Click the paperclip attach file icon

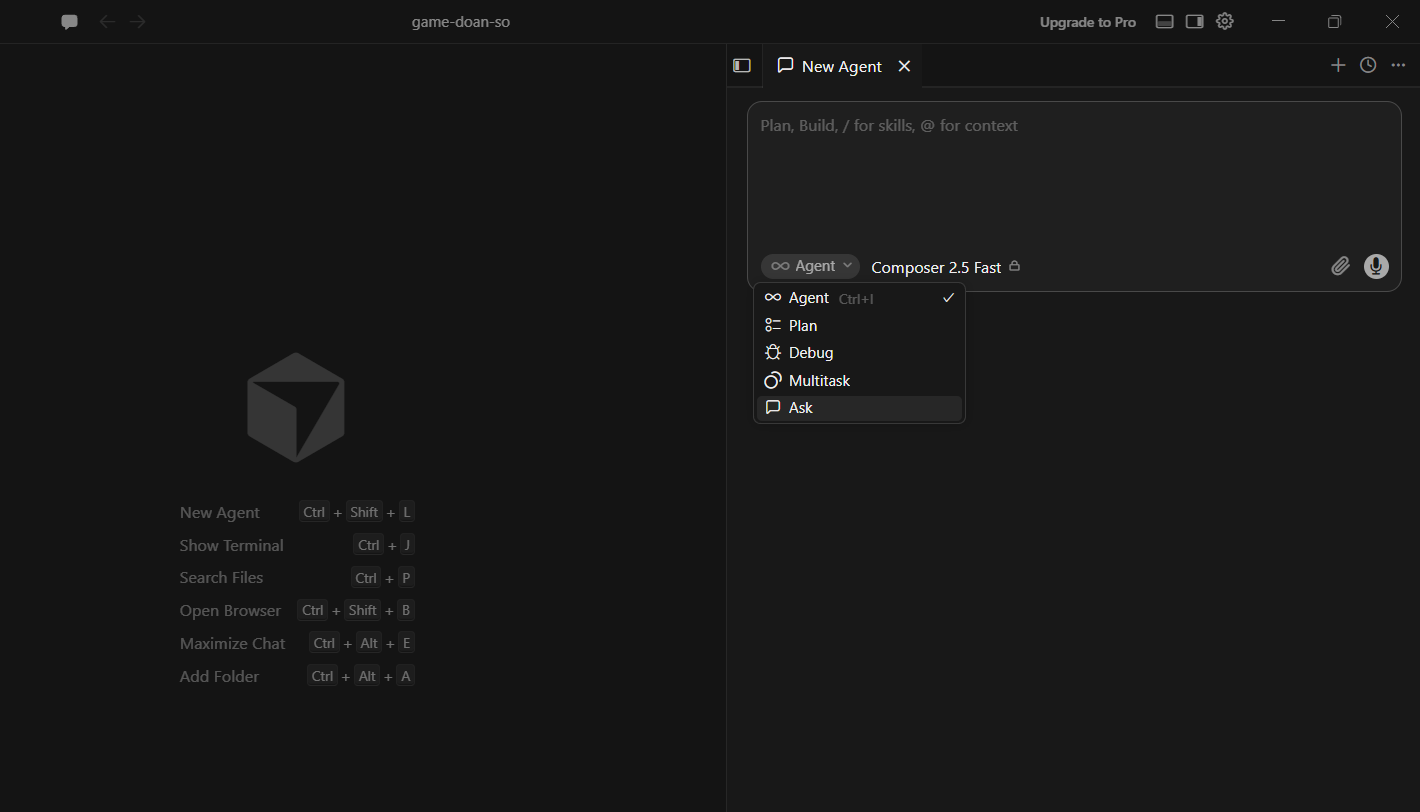coord(1340,266)
